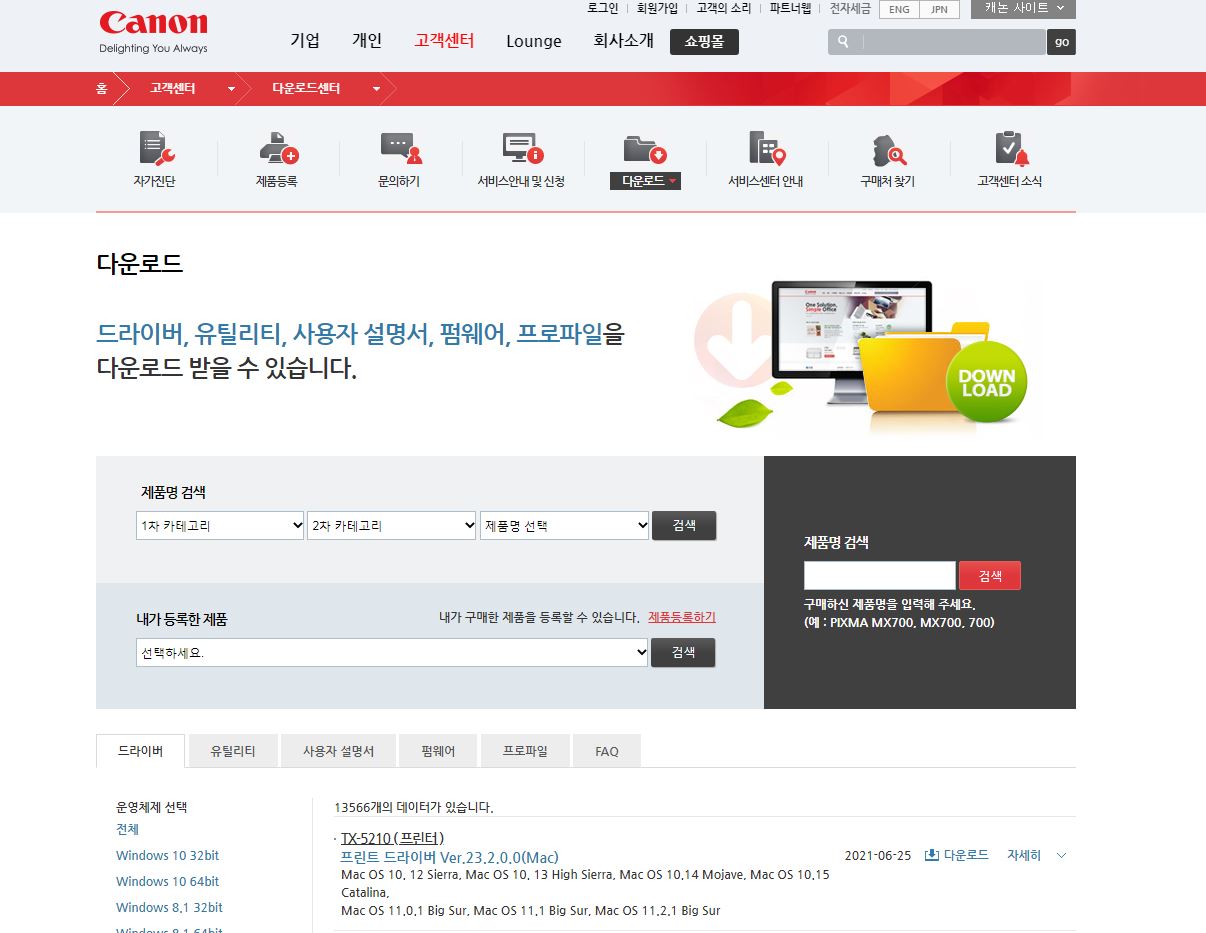
Task: Select the 고객센터 menu
Action: (x=444, y=41)
